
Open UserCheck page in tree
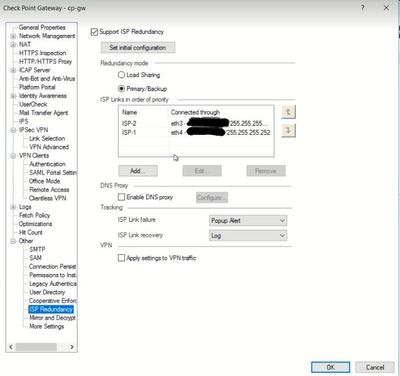(x=33, y=104)
